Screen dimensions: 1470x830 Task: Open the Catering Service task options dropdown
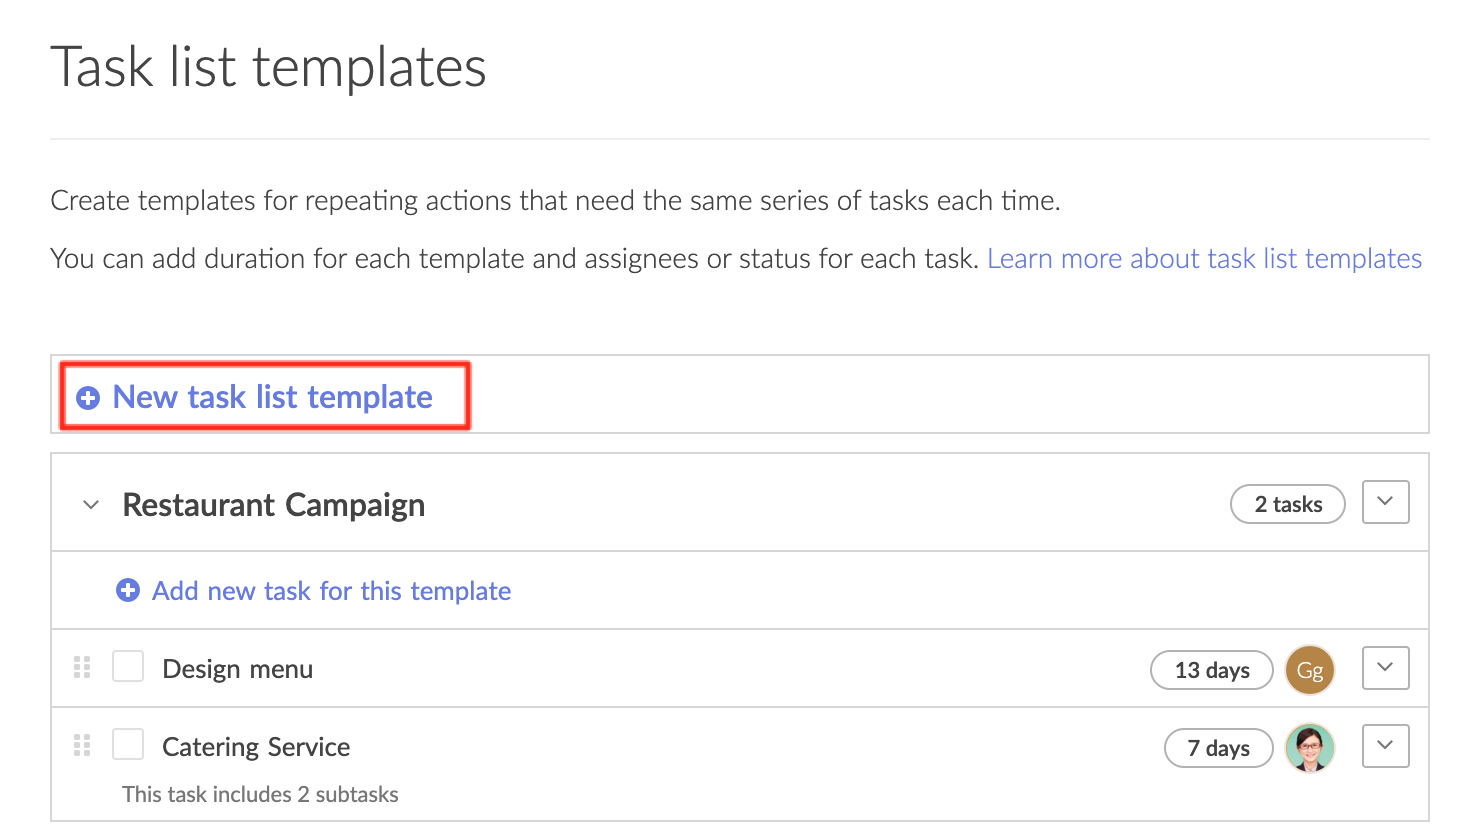[1386, 746]
